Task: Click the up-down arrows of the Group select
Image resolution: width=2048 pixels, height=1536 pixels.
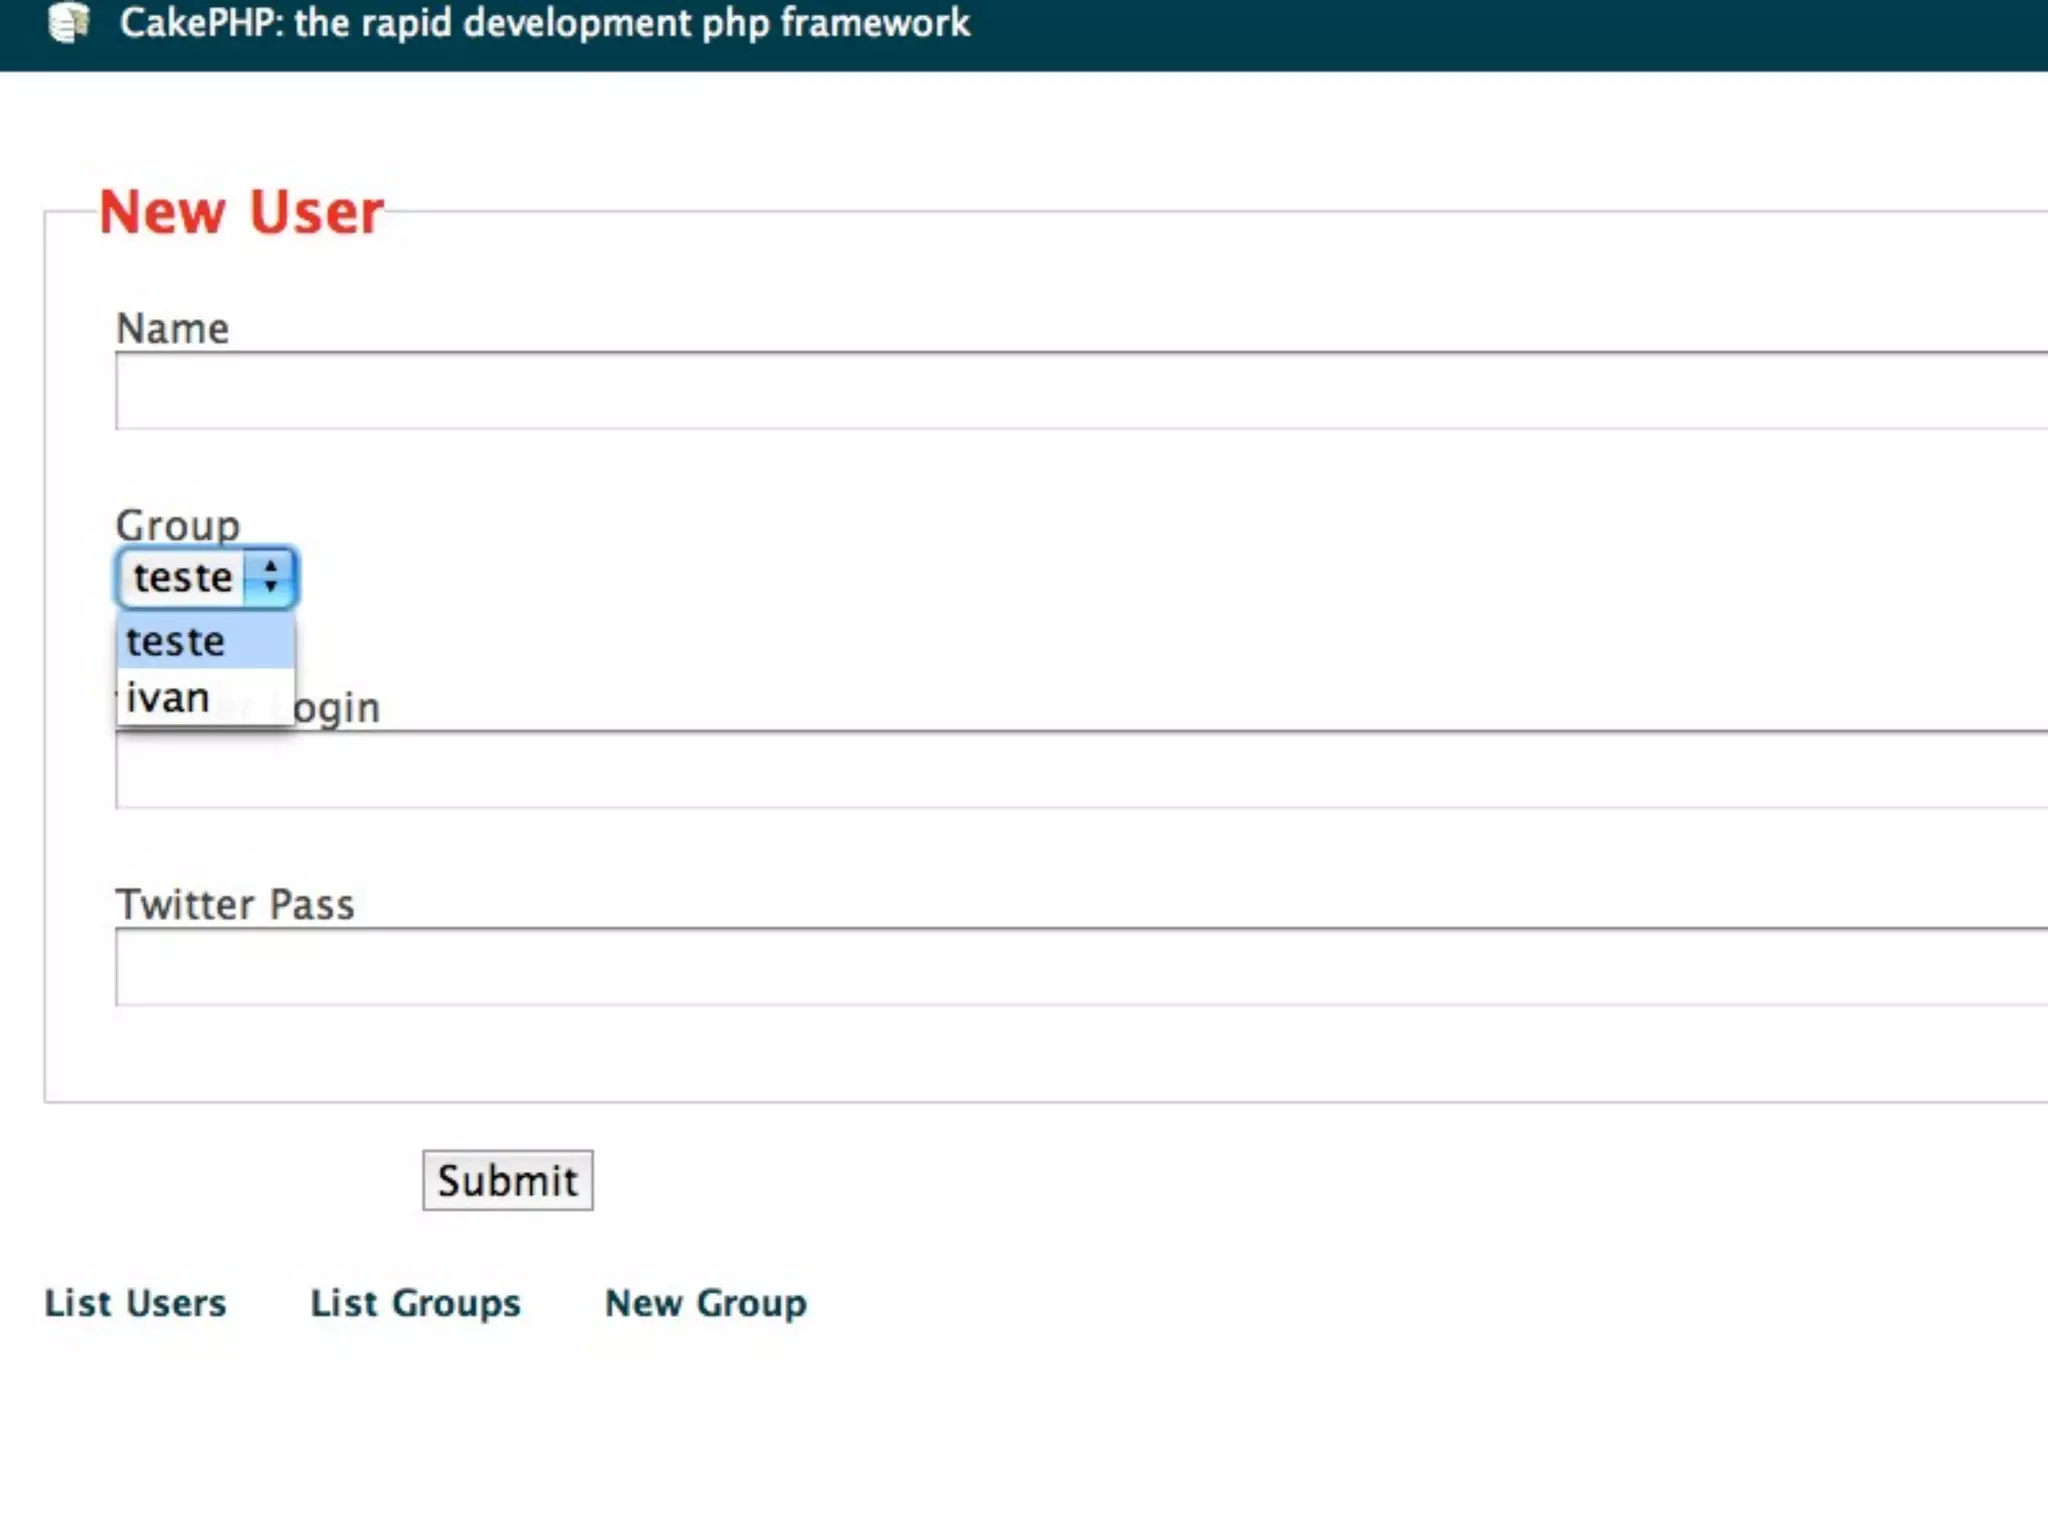Action: coord(270,577)
